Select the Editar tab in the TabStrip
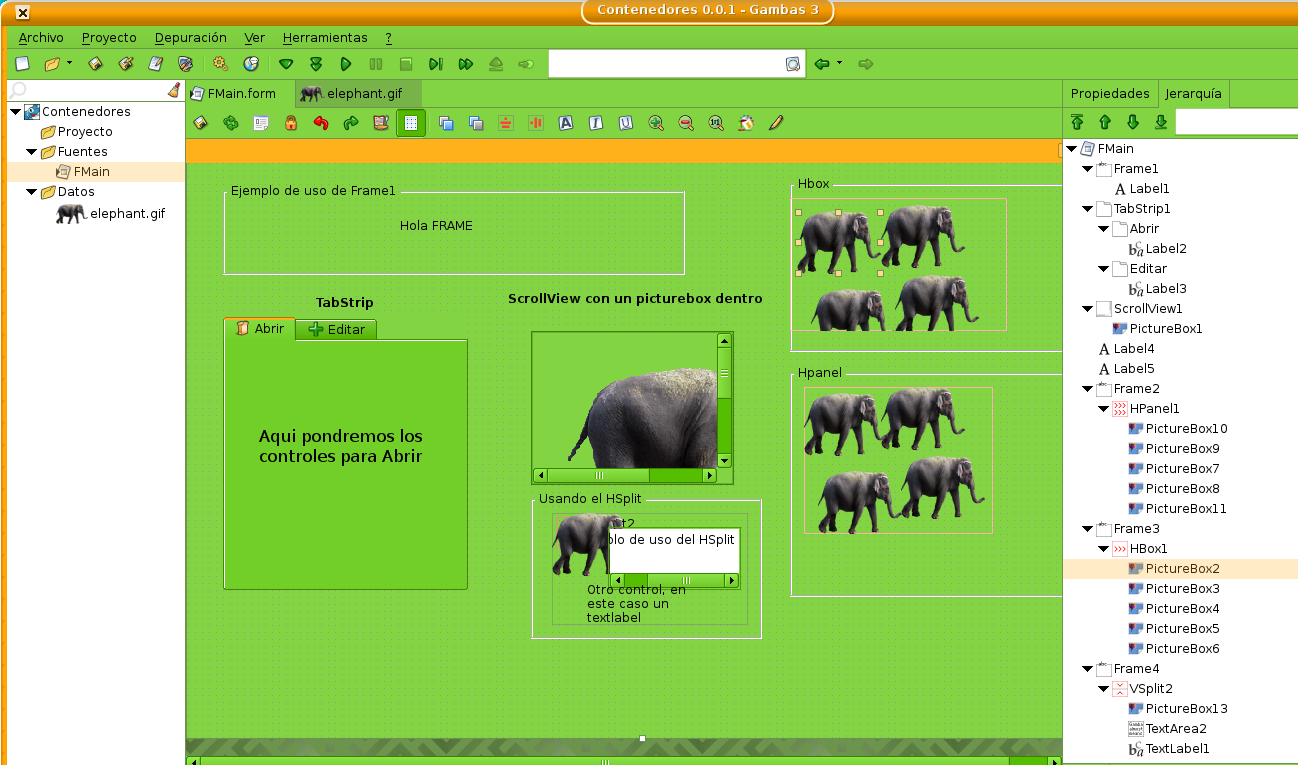Image resolution: width=1298 pixels, height=765 pixels. pyautogui.click(x=336, y=329)
